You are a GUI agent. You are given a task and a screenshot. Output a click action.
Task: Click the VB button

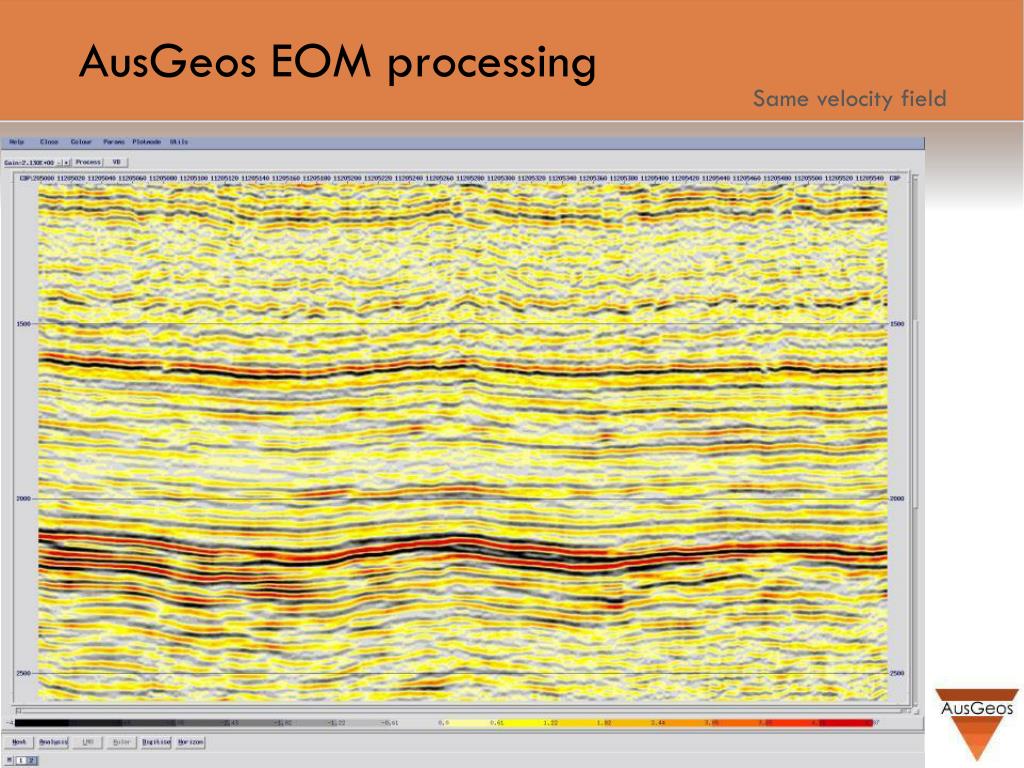tap(116, 162)
